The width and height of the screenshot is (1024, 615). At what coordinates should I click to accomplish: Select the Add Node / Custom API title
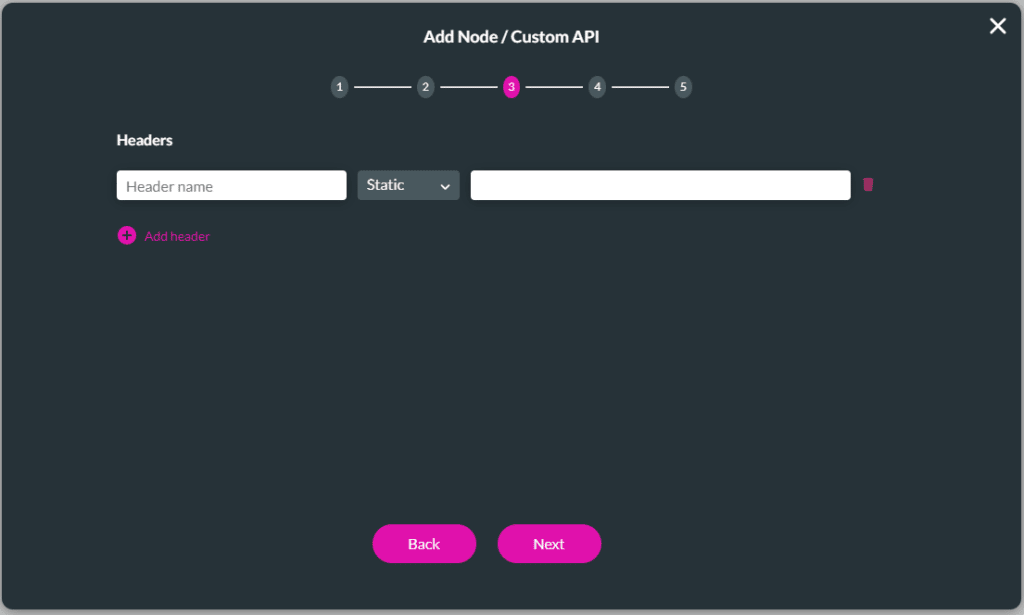pyautogui.click(x=511, y=36)
